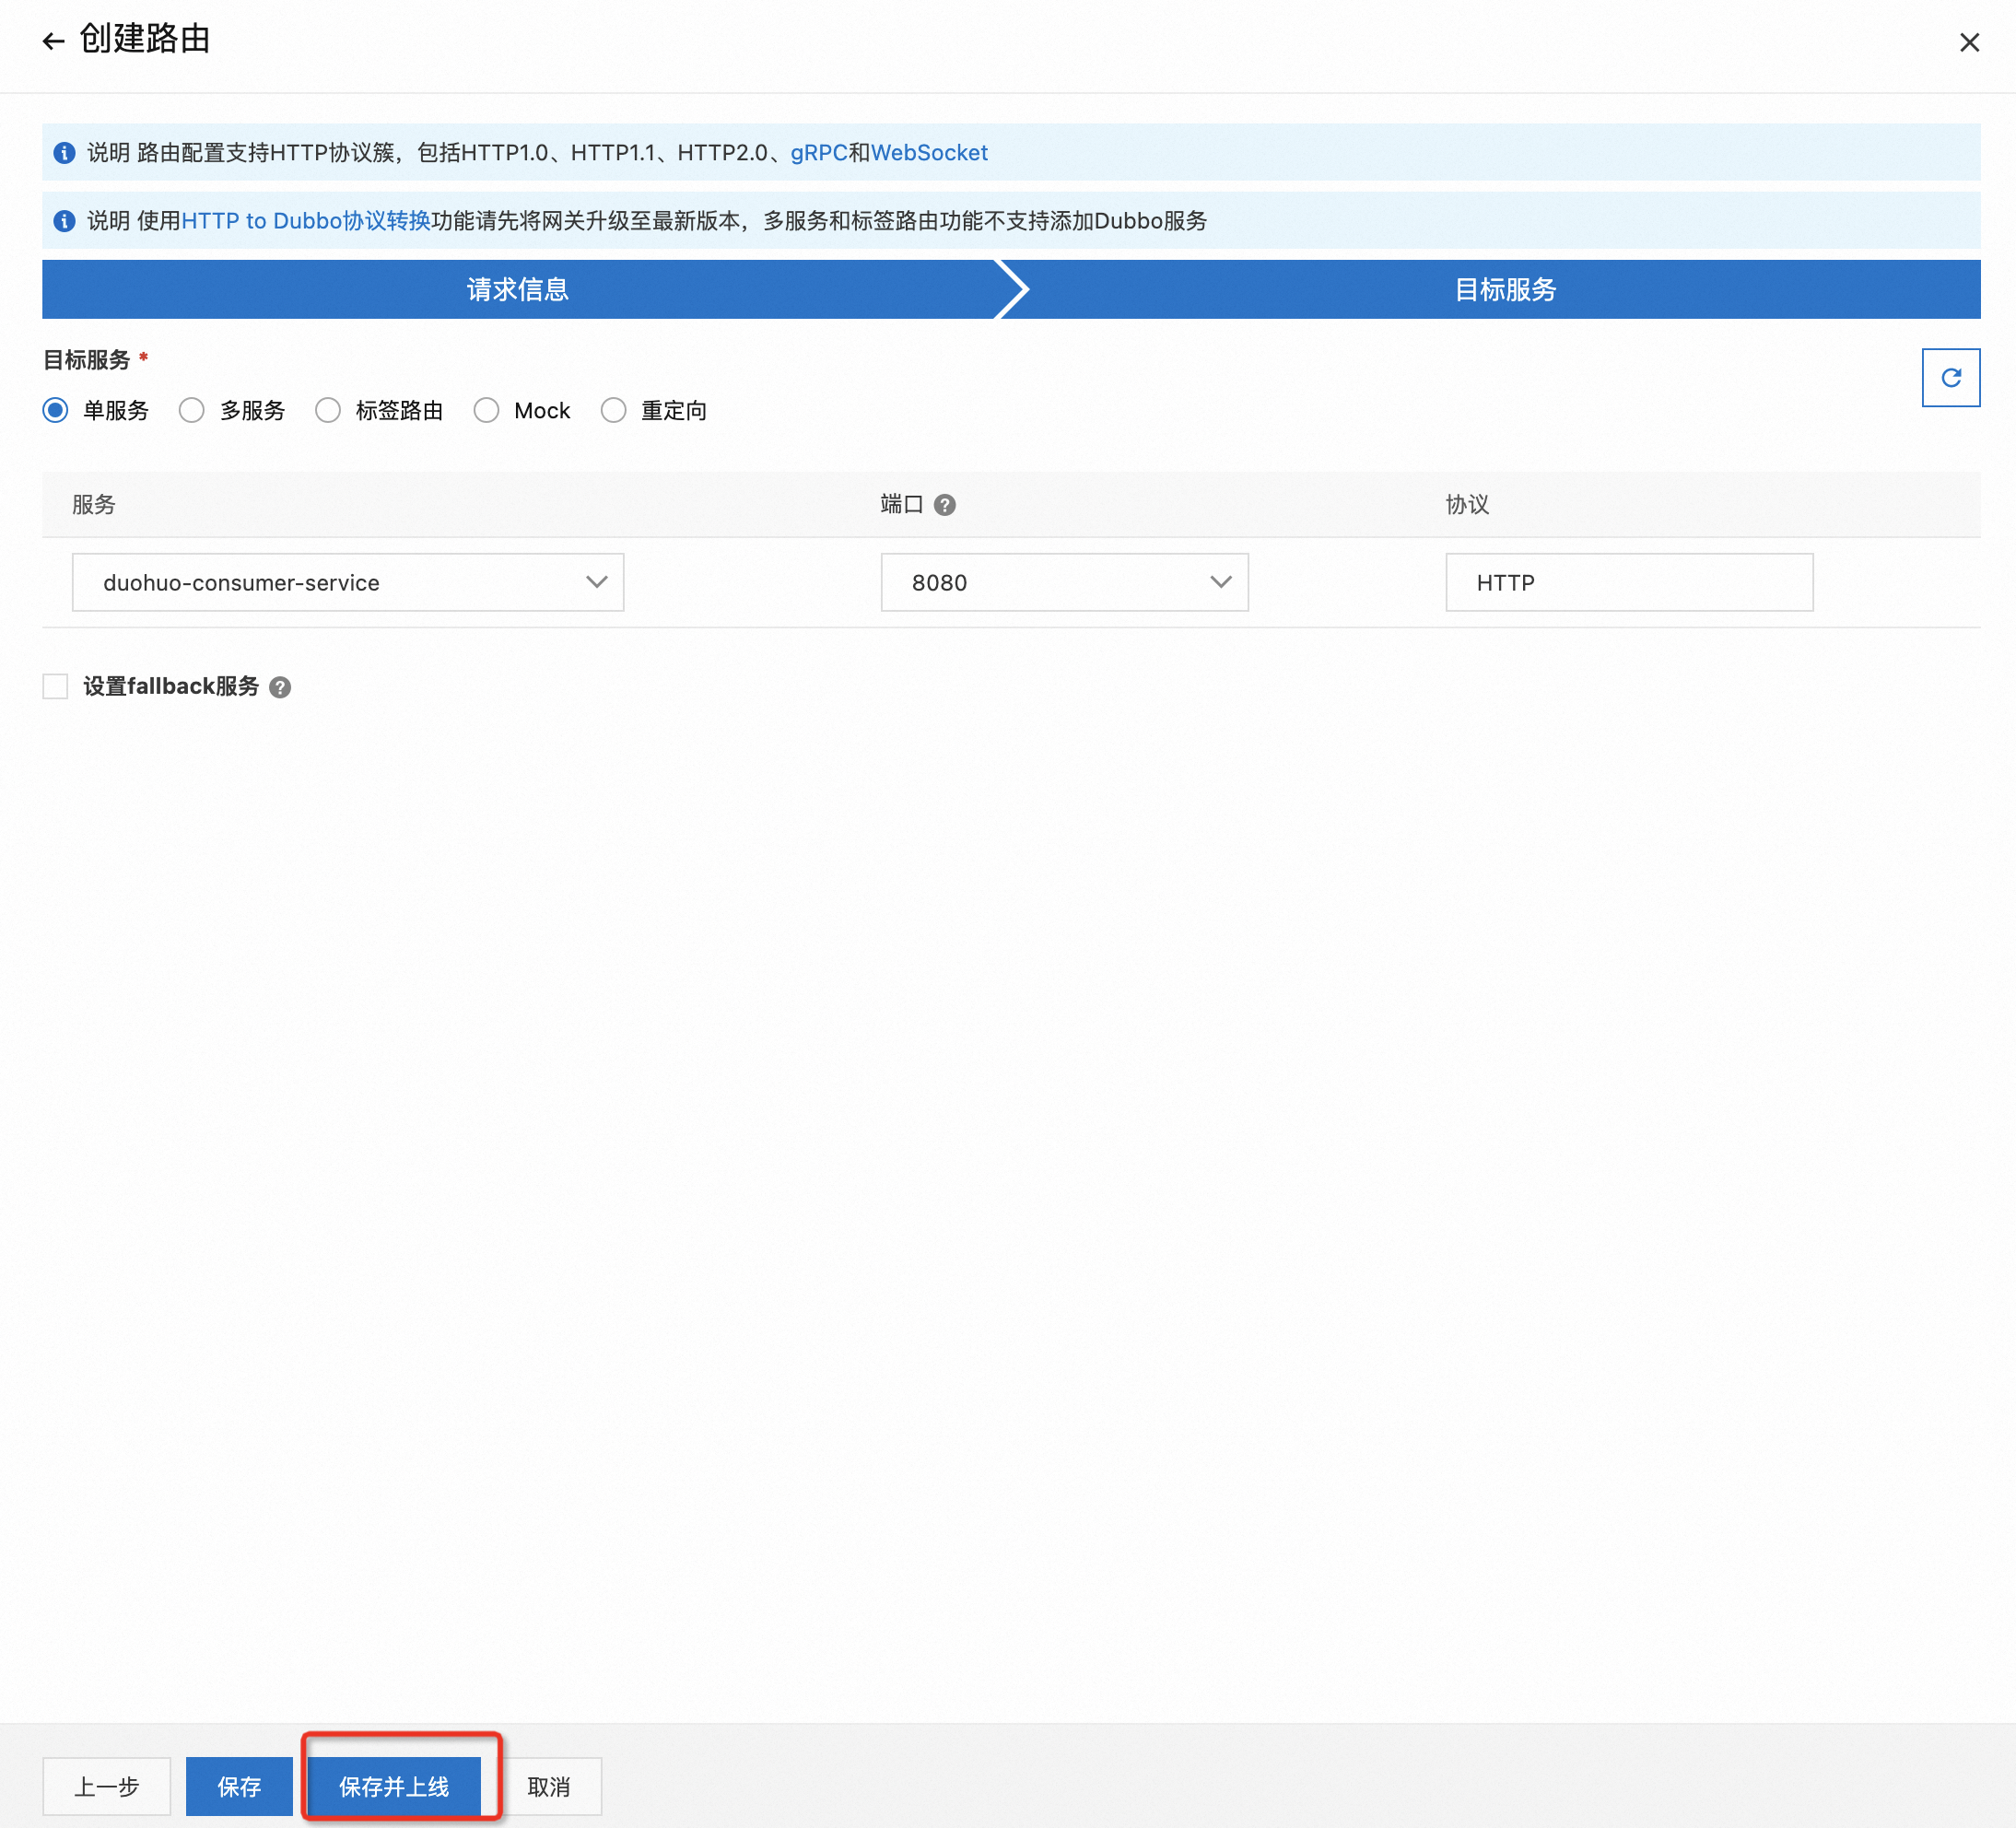Screen dimensions: 2016x1828
Task: Click the HTTP protocol field
Action: pos(1628,583)
